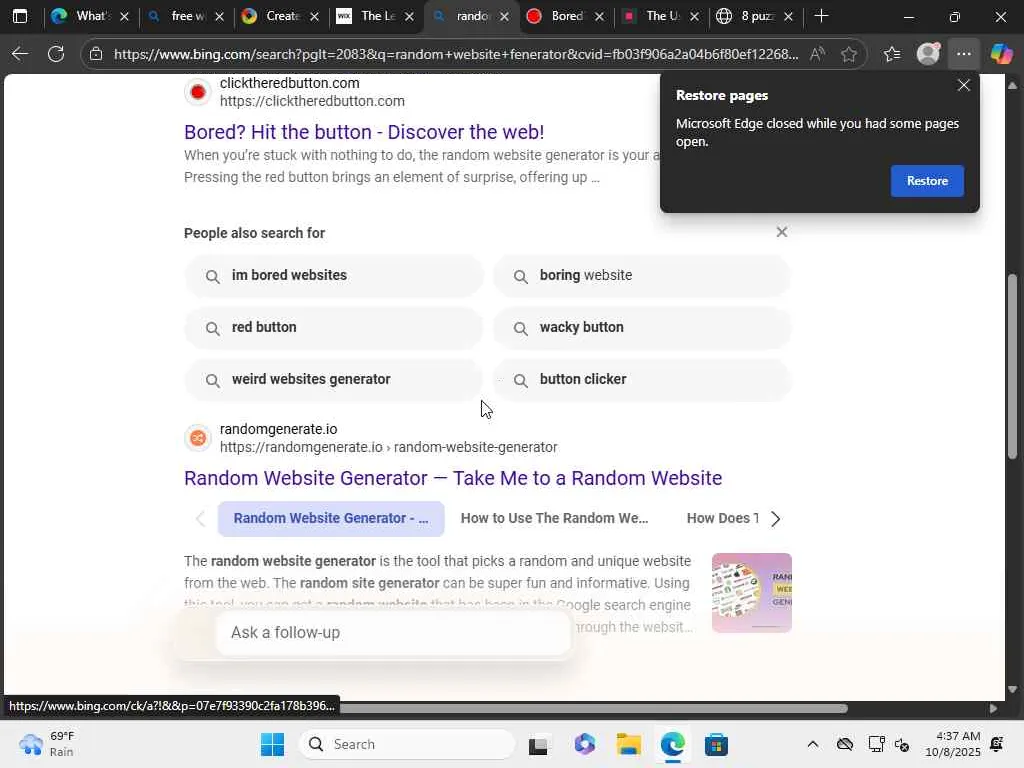The image size is (1024, 768).
Task: Open the volume tray icon
Action: pos(902,744)
